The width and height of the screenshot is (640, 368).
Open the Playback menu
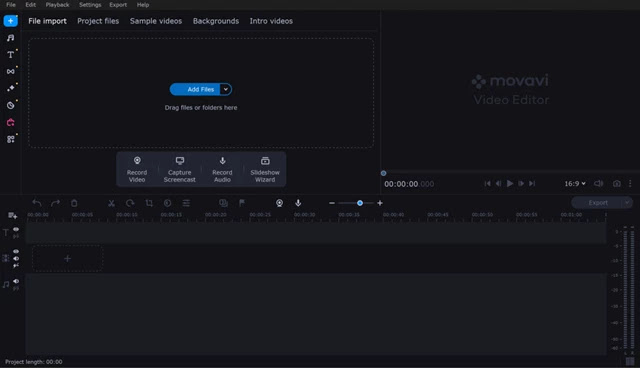[57, 5]
